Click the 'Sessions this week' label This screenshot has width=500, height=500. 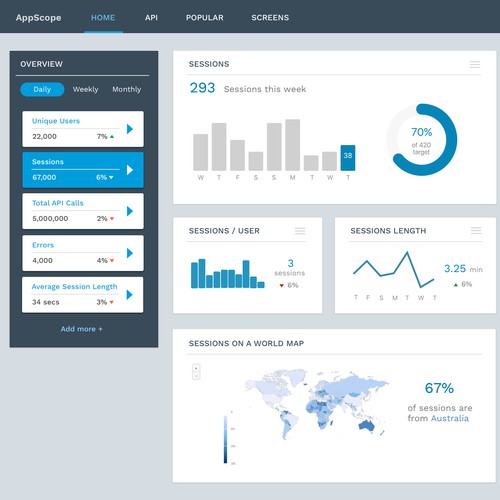coord(265,89)
